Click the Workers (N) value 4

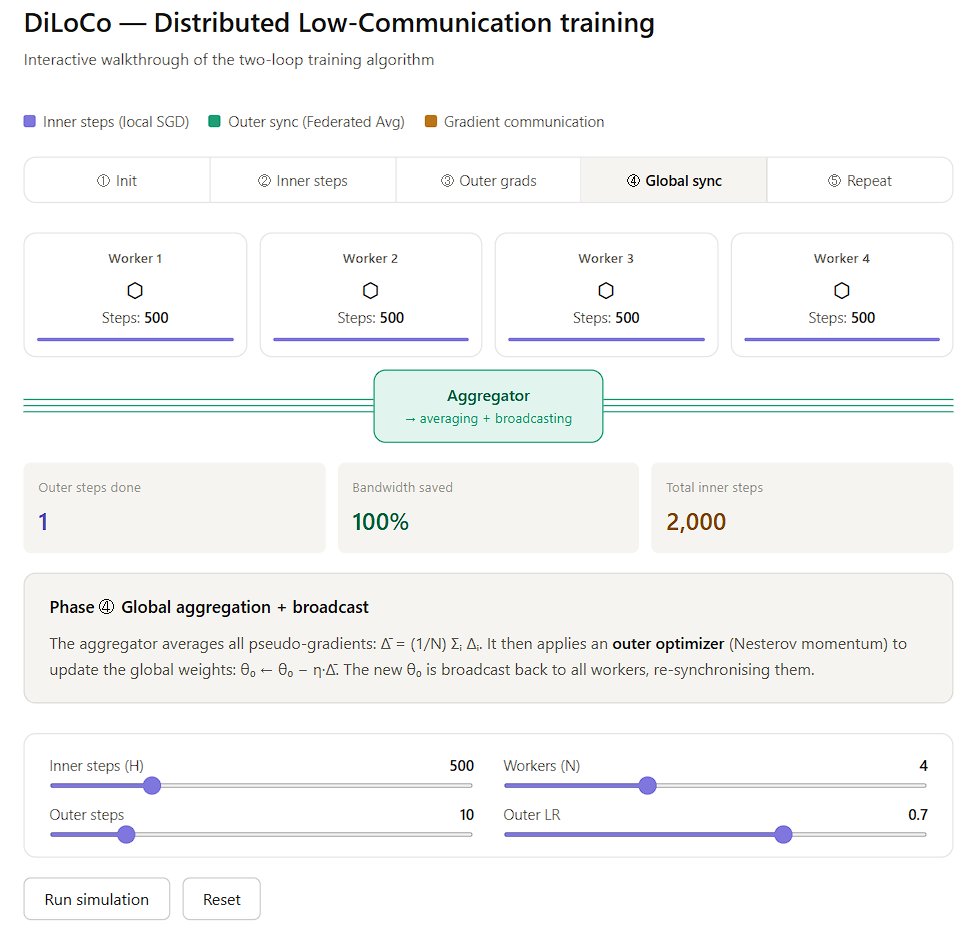(x=923, y=766)
